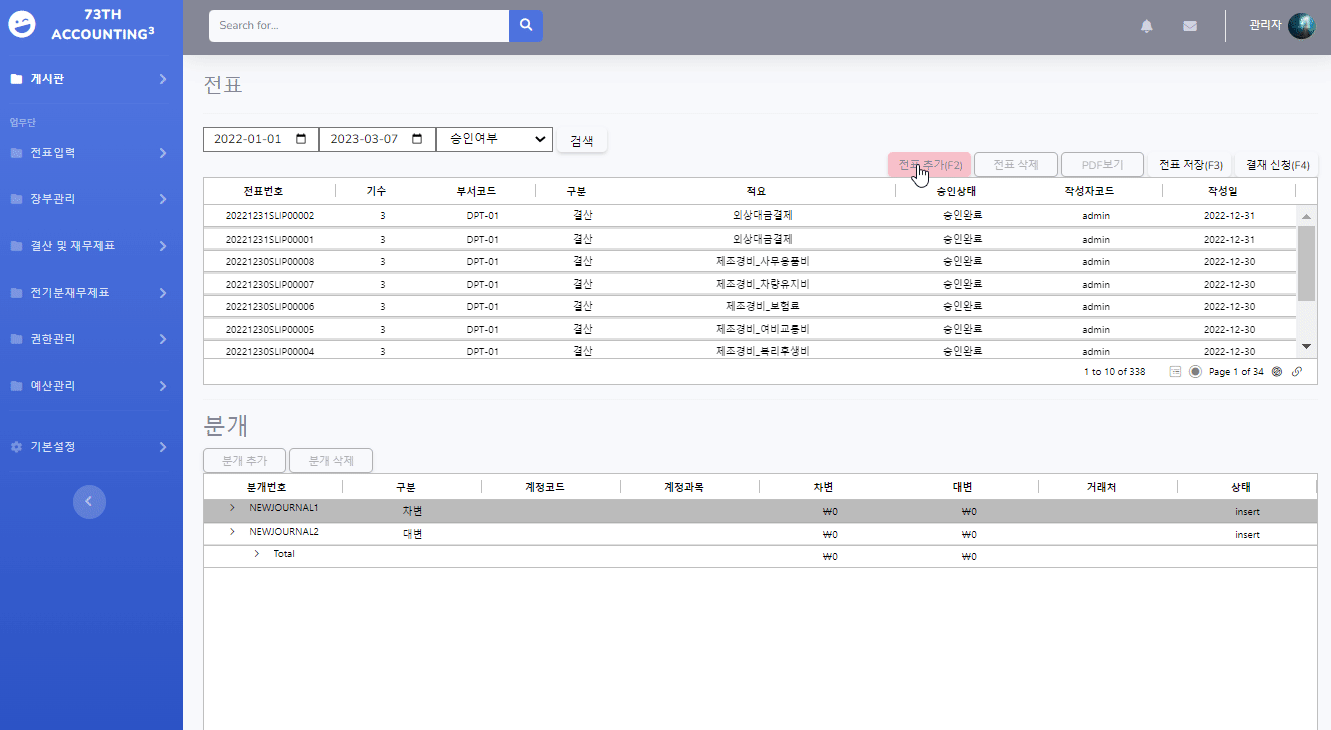Screen dimensions: 1331x730
Task: Click the gear icon beside 기본설정
Action: 16,447
